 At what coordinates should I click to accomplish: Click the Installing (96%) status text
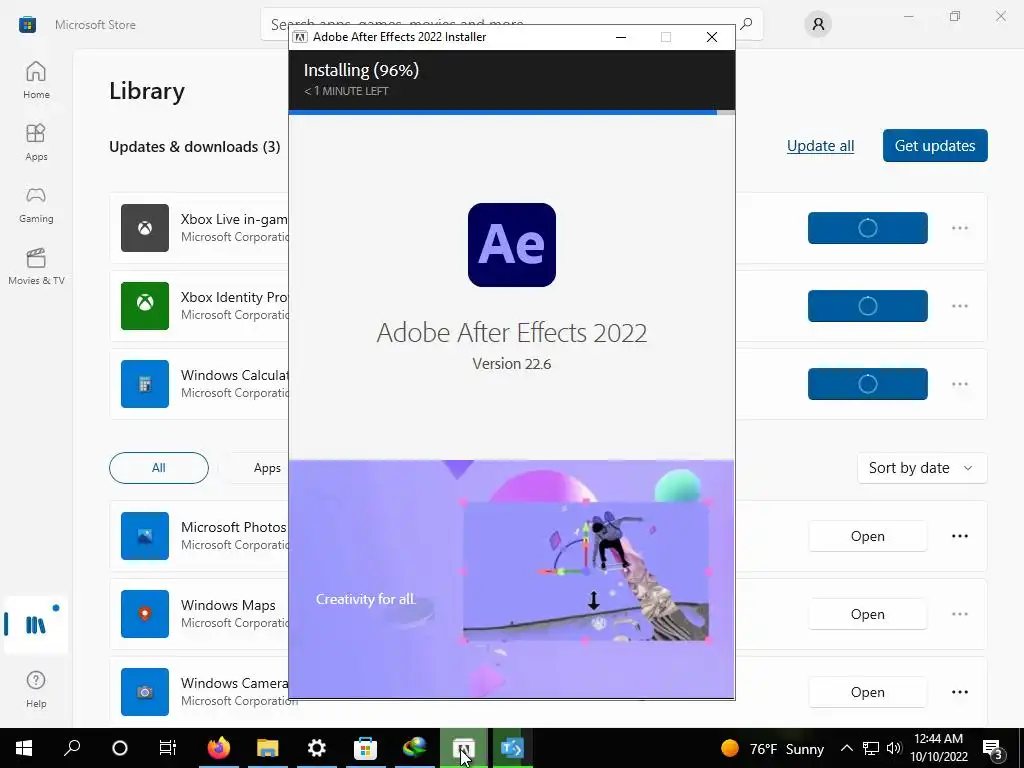(361, 70)
